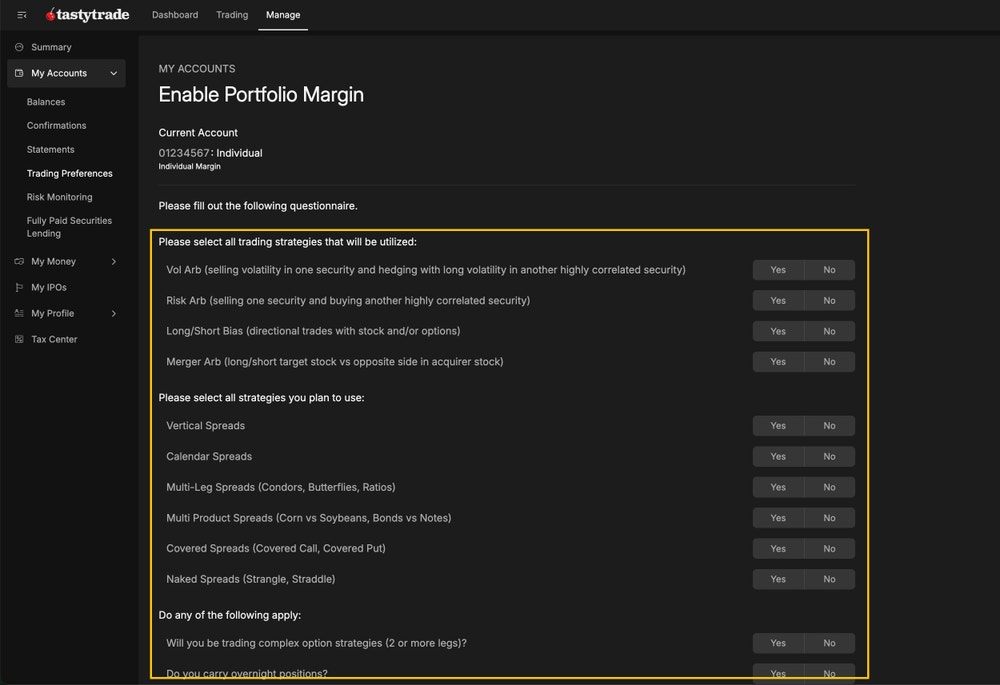Go to Confirmations

tap(56, 126)
